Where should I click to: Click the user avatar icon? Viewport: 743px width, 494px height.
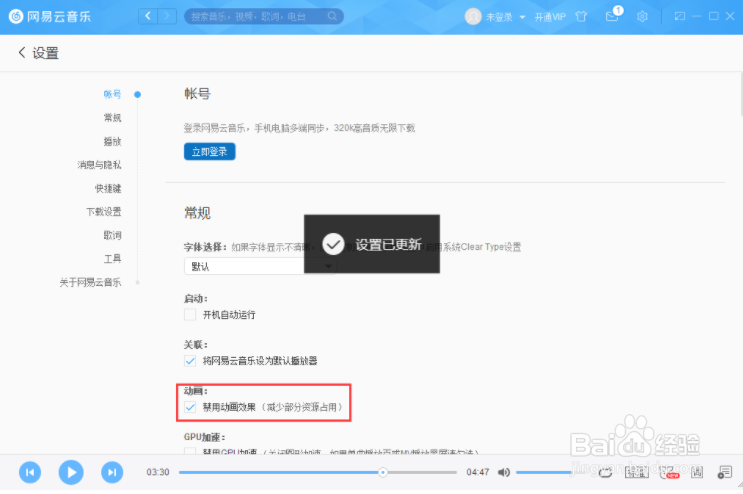tap(472, 17)
